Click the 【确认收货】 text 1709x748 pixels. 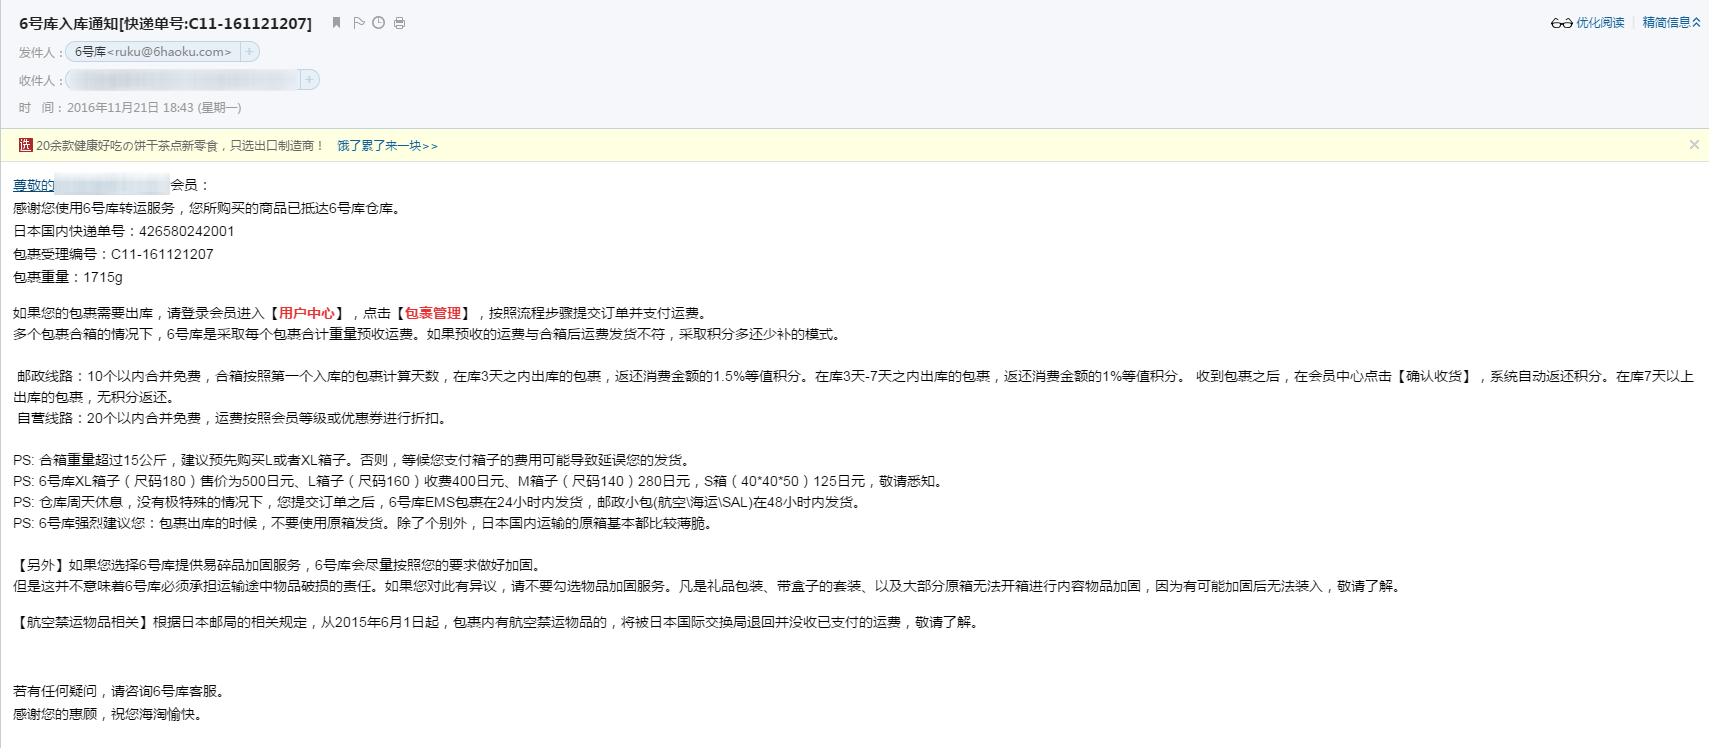pyautogui.click(x=1434, y=376)
